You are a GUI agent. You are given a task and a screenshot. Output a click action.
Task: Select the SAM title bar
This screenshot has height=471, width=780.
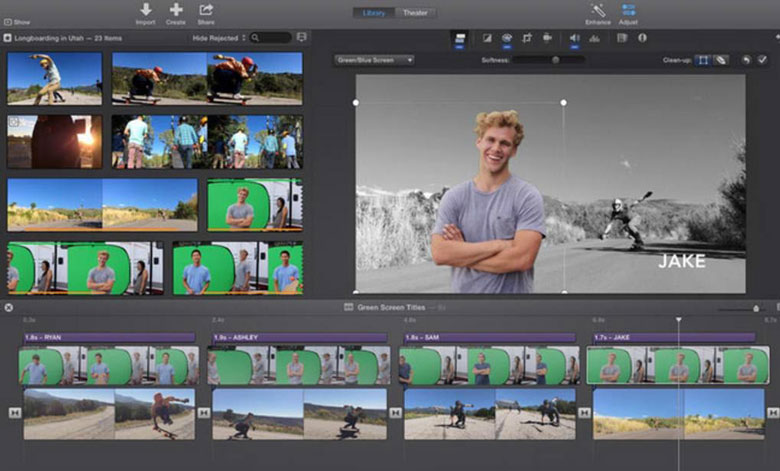pyautogui.click(x=489, y=338)
